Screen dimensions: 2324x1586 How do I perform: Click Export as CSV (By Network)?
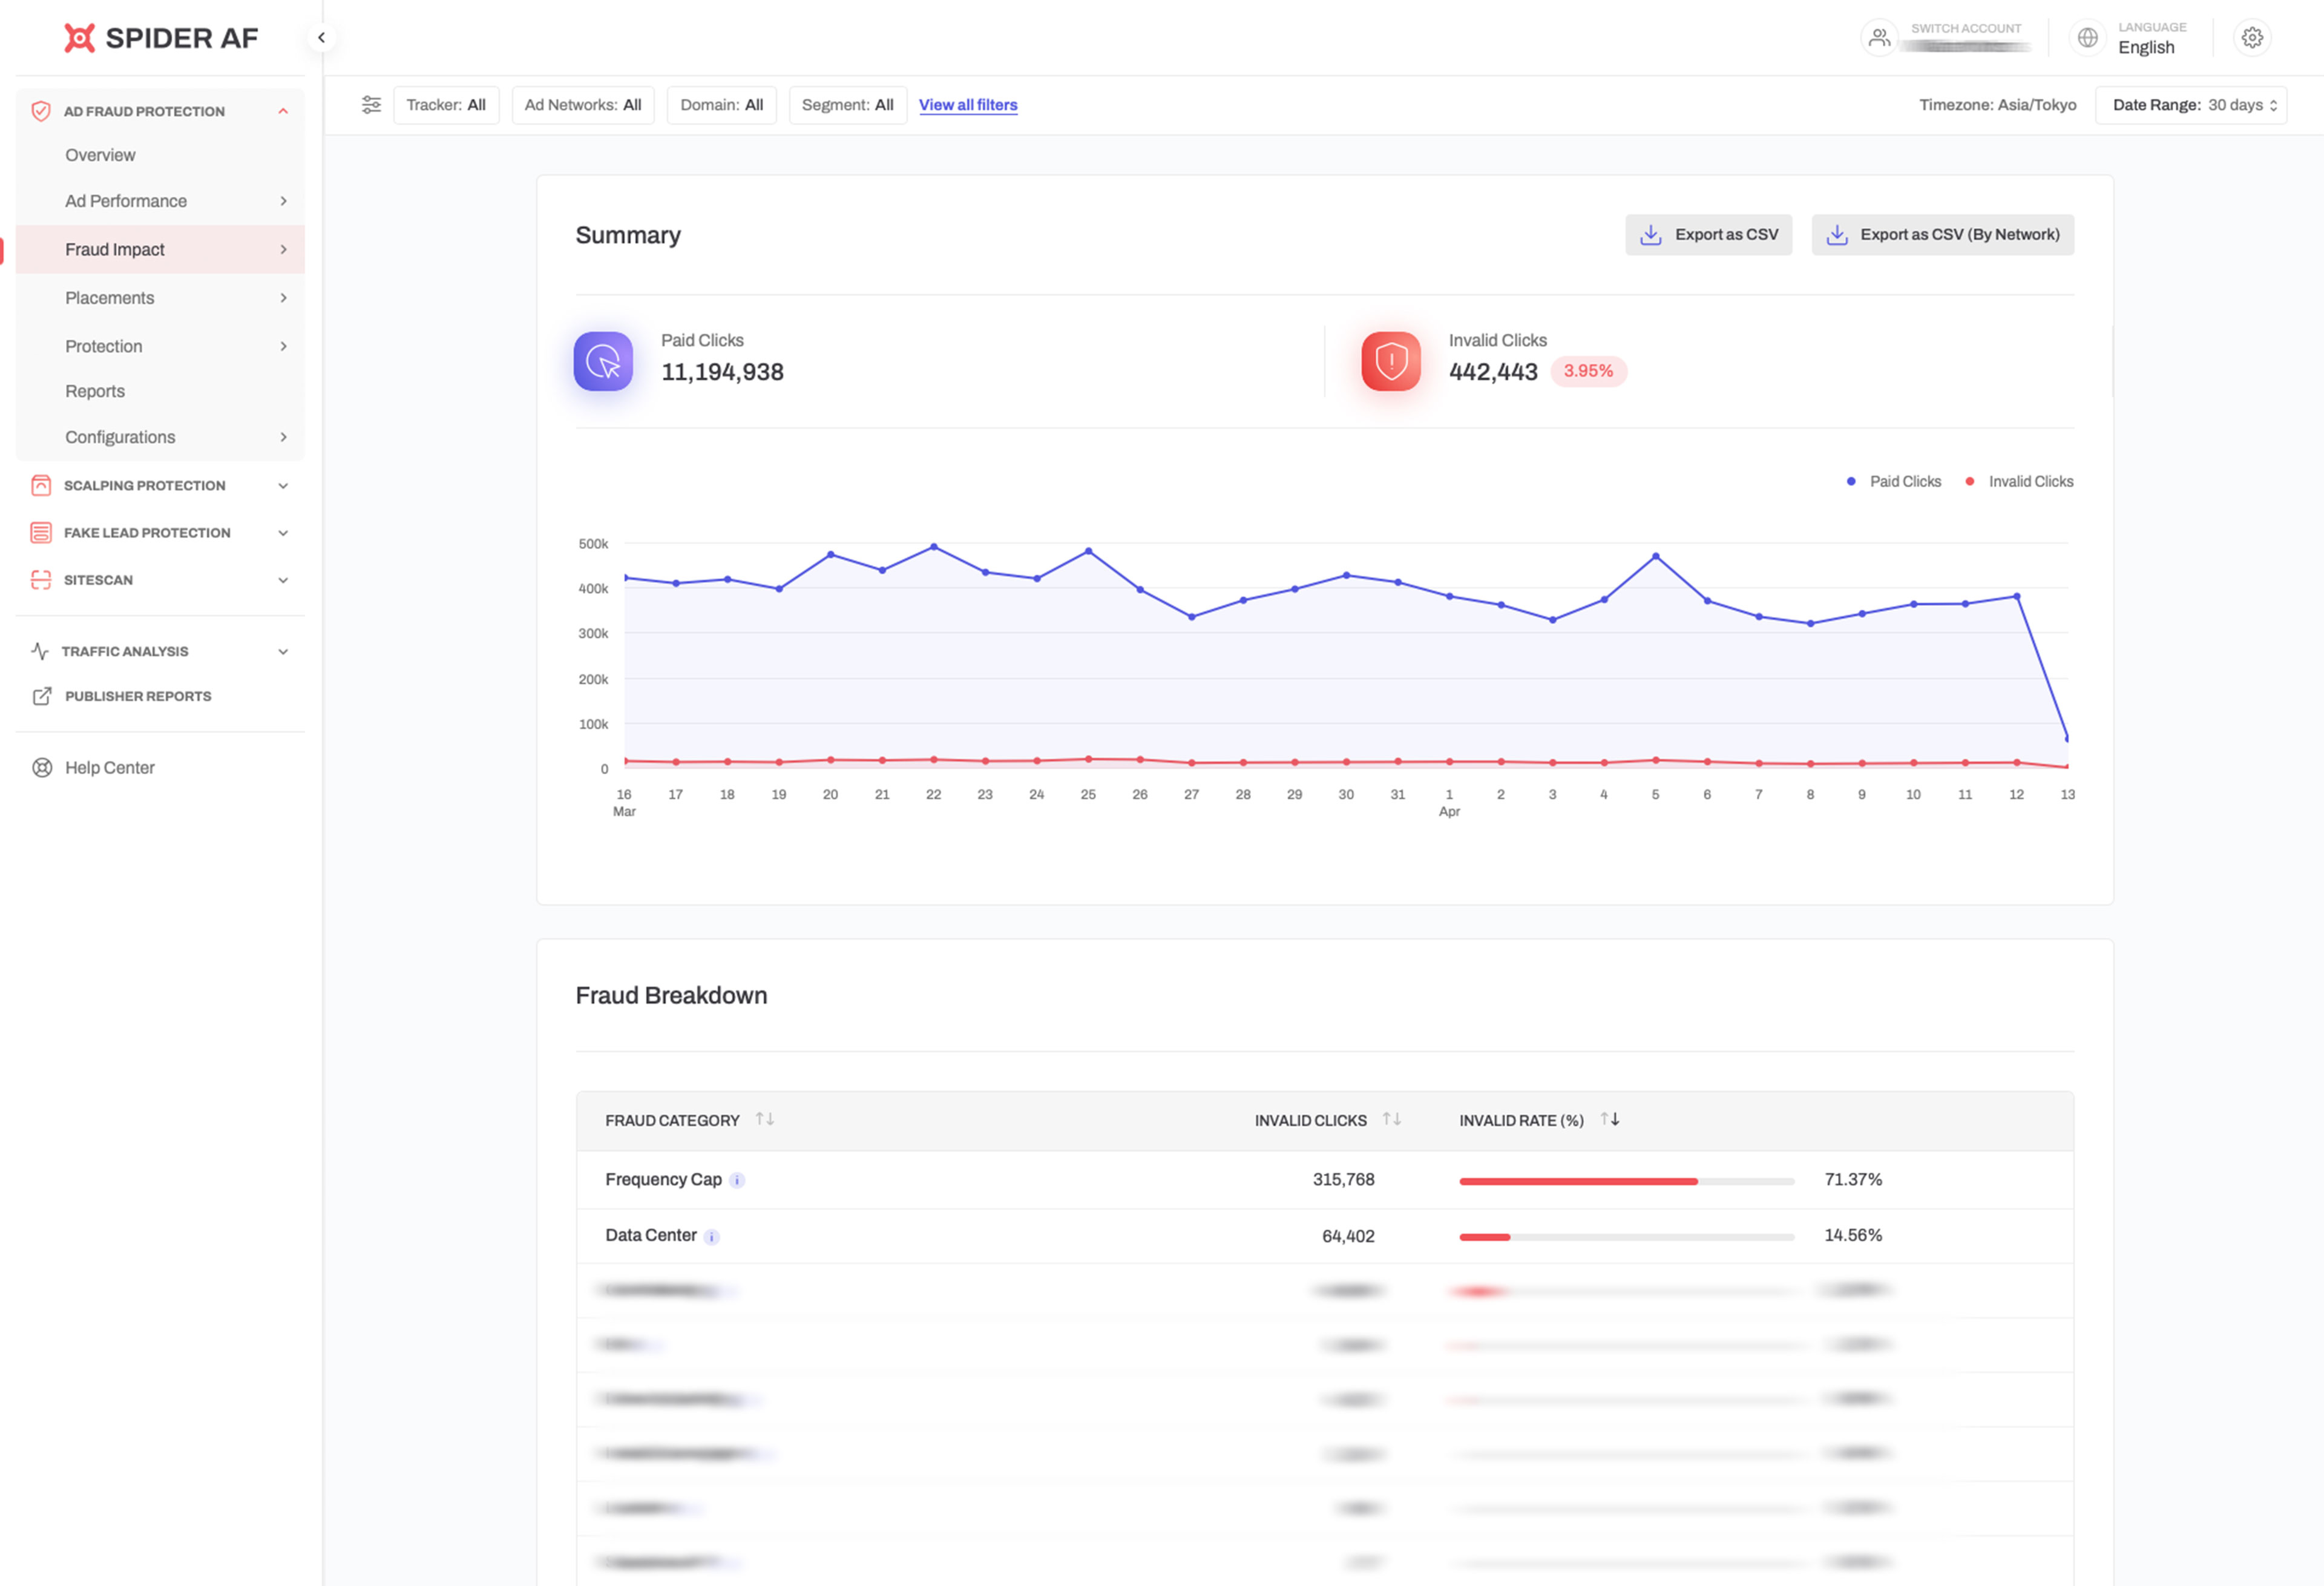tap(1942, 234)
